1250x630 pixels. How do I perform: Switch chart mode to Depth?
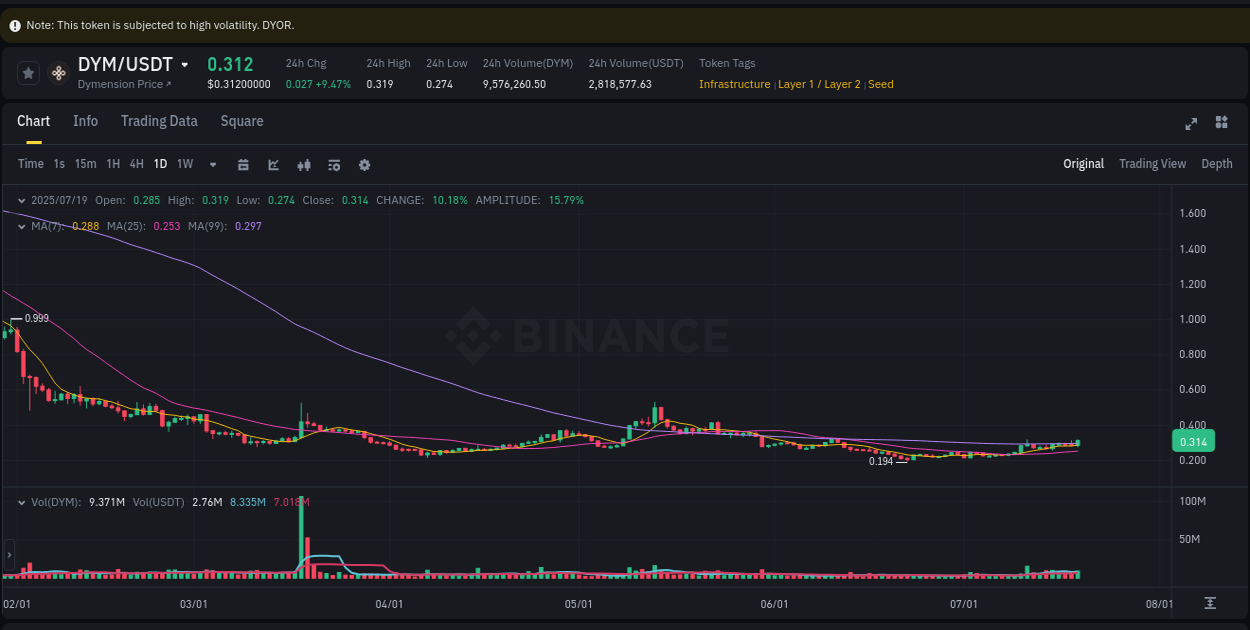[x=1216, y=163]
